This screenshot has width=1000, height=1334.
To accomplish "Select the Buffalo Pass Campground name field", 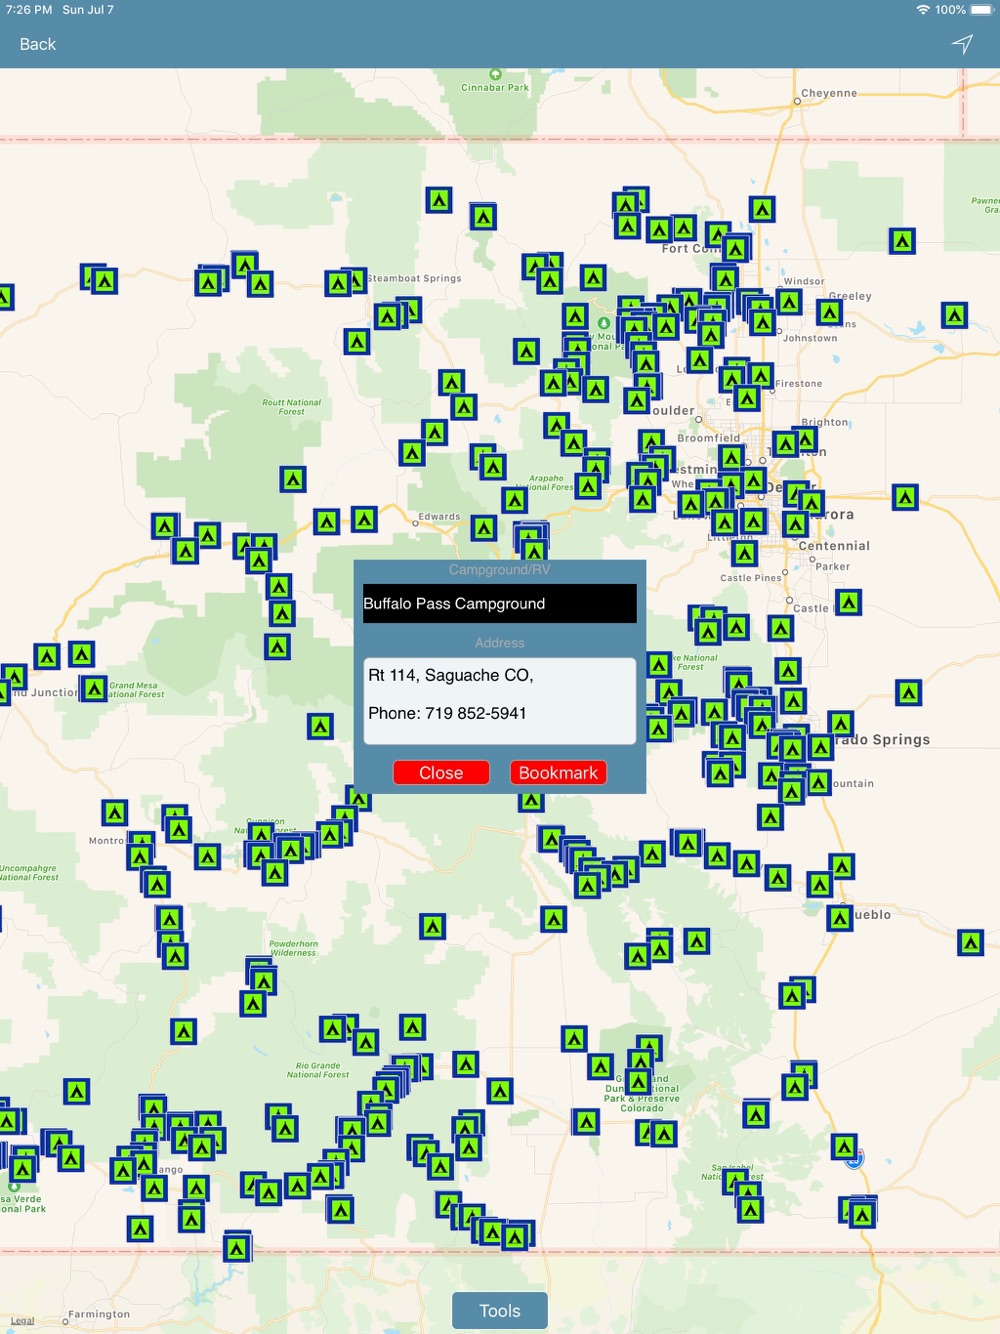I will click(500, 604).
